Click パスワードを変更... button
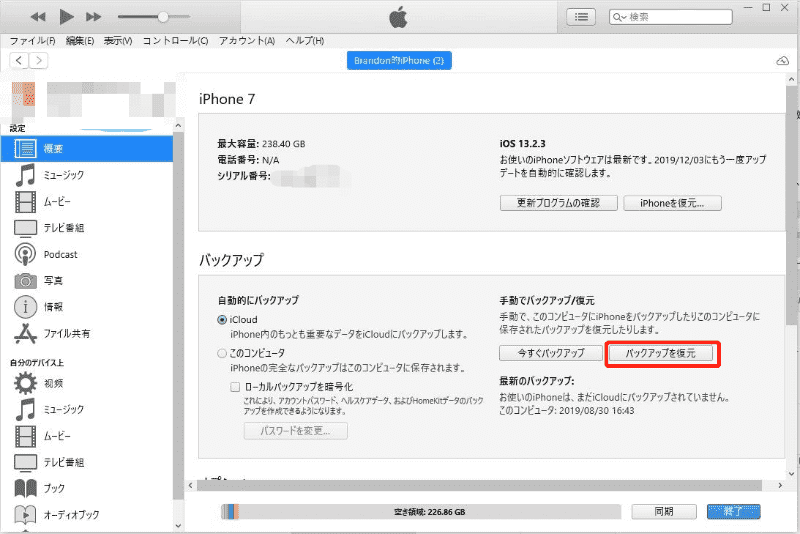800x534 pixels. 296,431
